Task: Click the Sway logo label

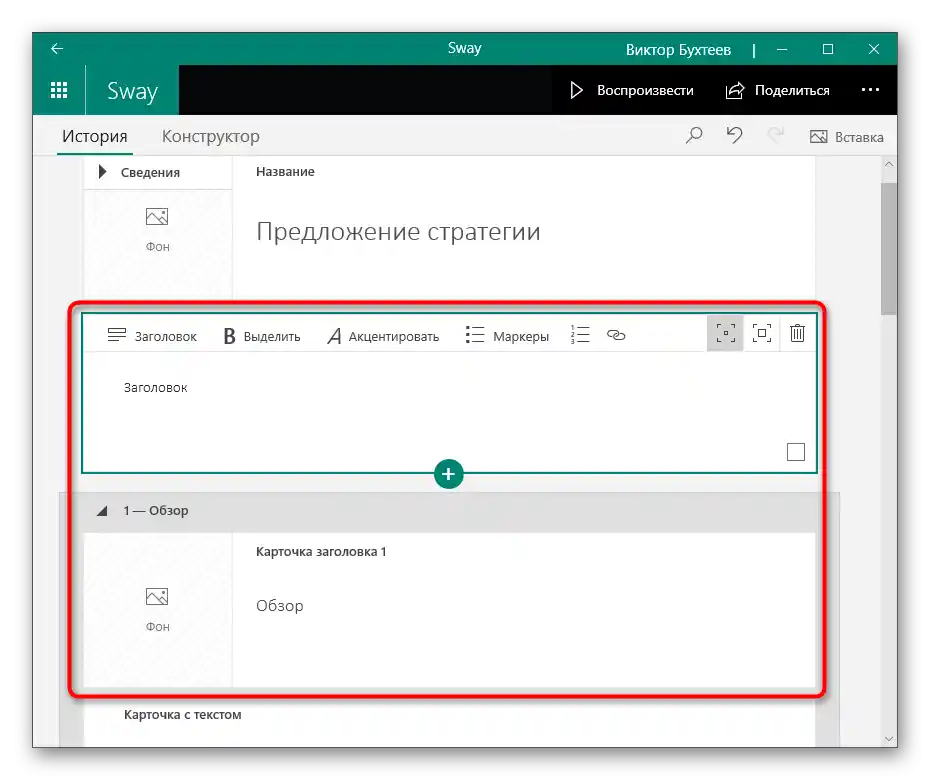Action: click(132, 91)
